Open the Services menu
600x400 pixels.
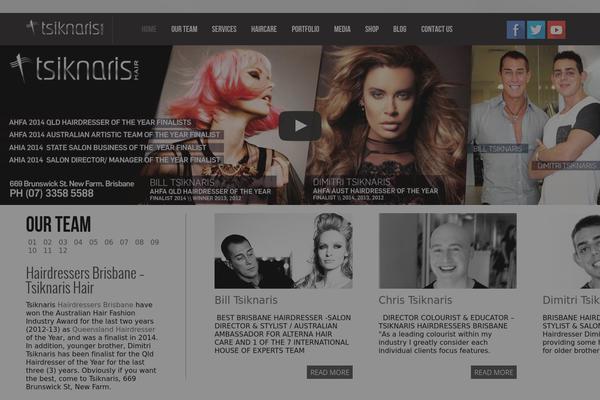pyautogui.click(x=224, y=29)
